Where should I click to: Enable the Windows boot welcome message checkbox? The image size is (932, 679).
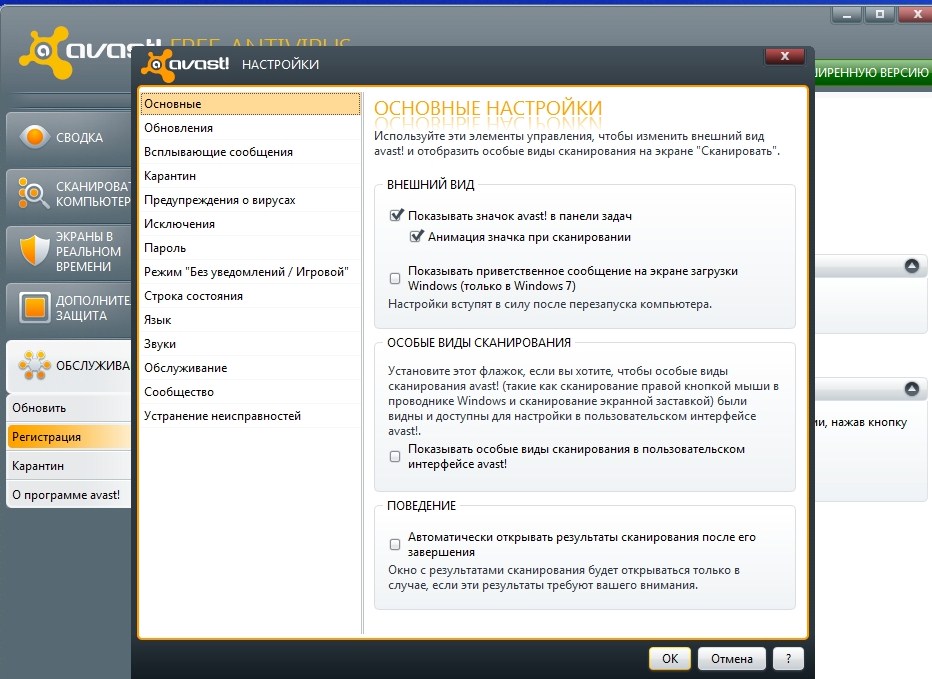395,278
